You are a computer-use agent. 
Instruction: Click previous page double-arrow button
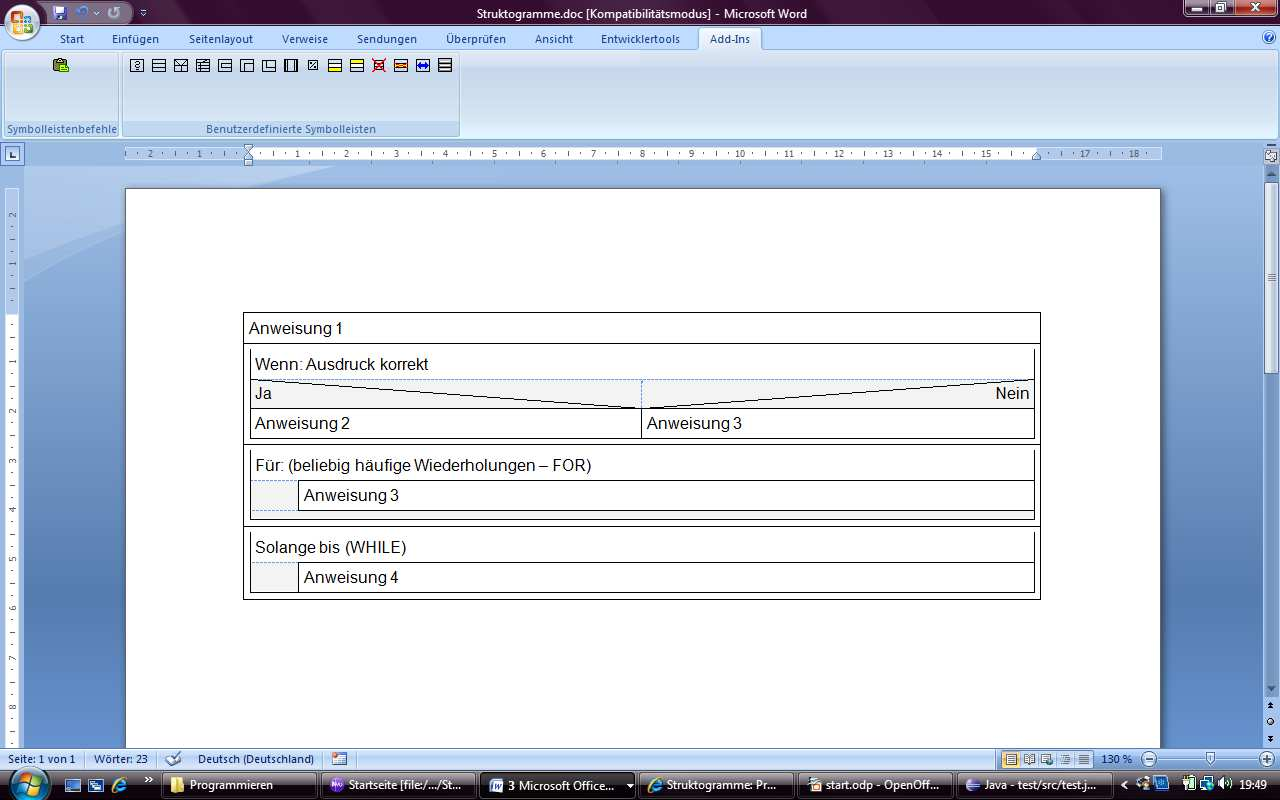point(1271,705)
